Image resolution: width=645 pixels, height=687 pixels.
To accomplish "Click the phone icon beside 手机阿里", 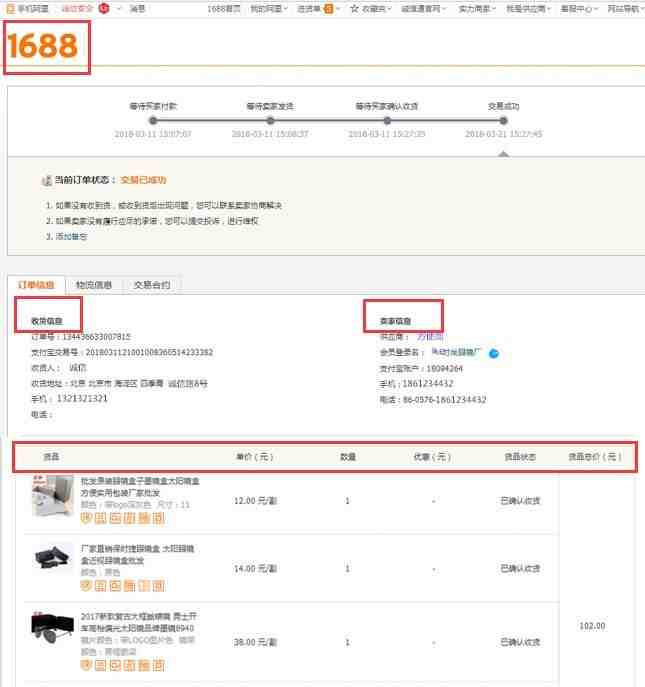I will tap(11, 8).
